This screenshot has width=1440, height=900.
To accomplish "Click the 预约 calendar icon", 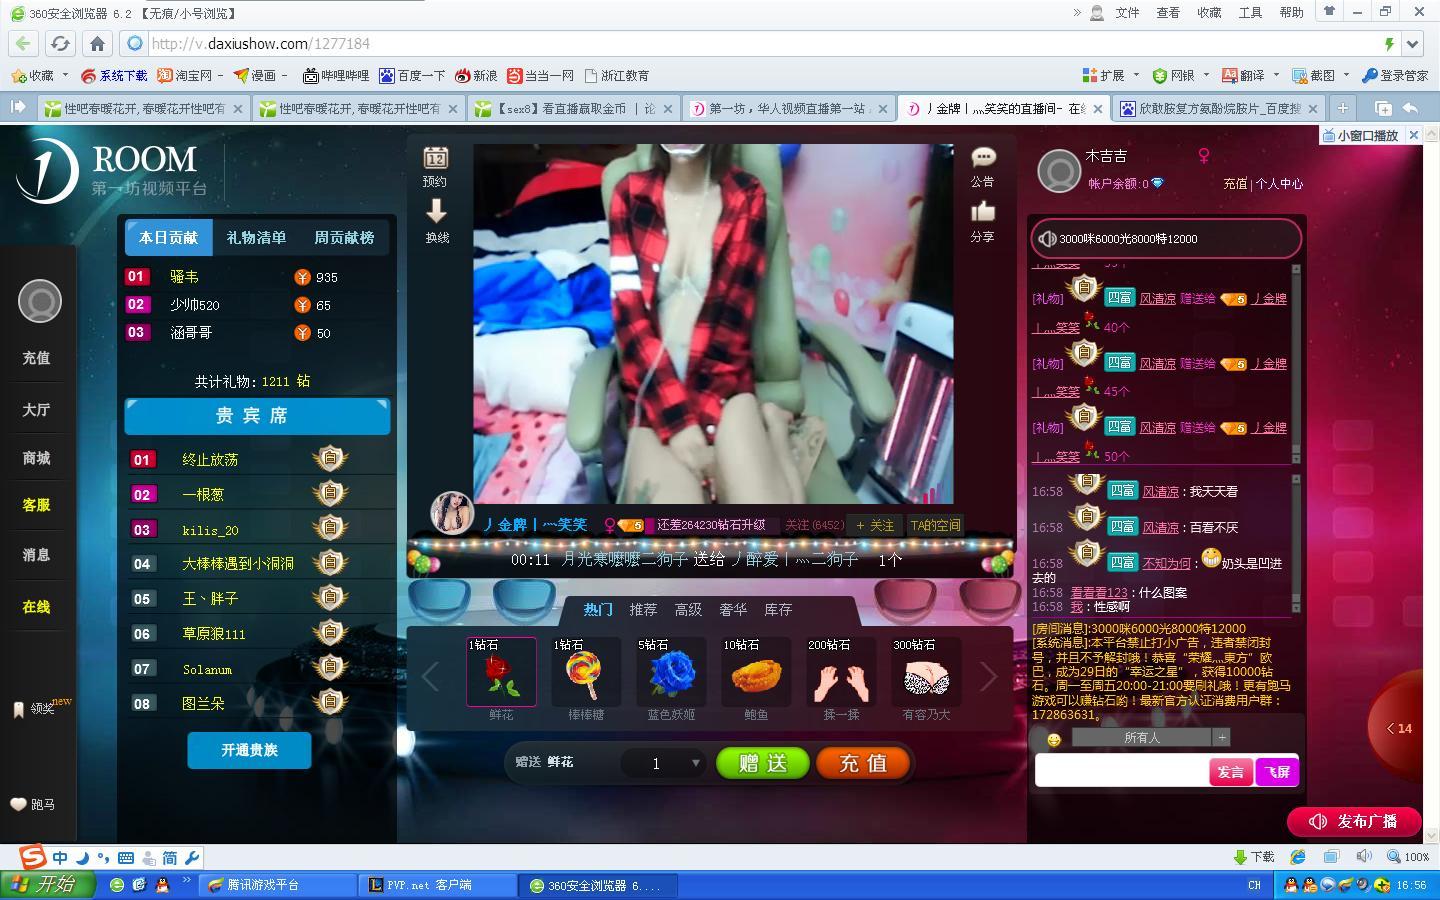I will click(x=436, y=158).
